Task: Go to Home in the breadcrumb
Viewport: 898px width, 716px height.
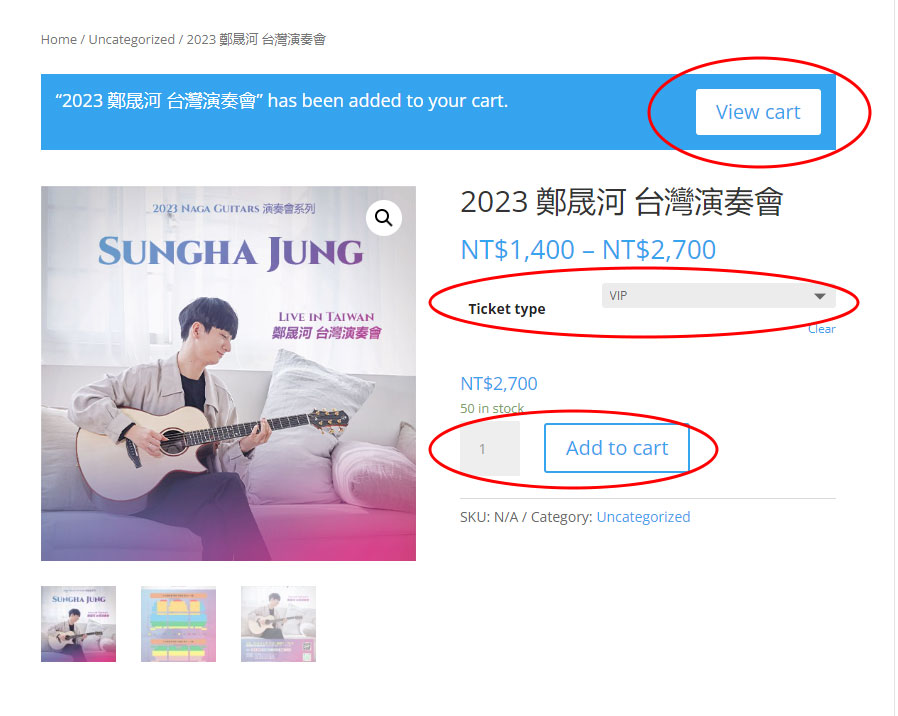Action: point(58,39)
